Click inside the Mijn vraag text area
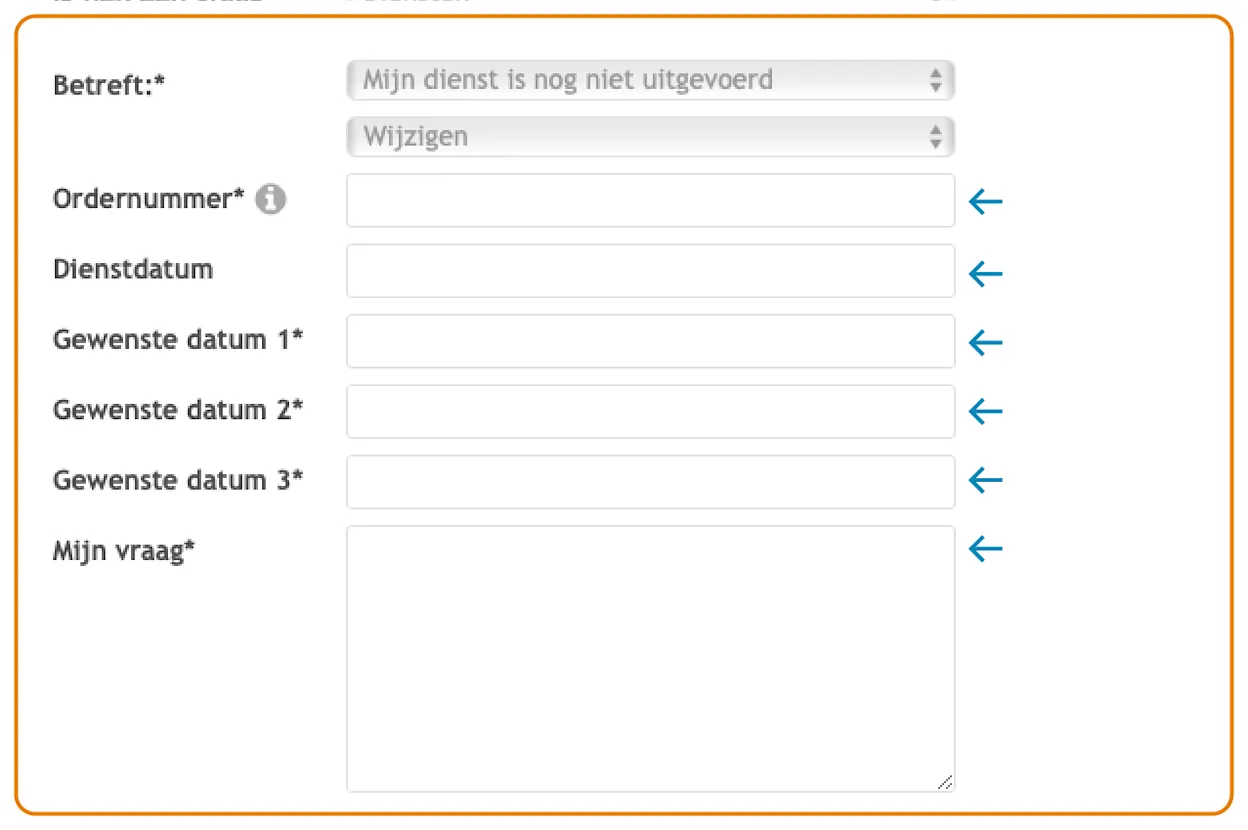Viewport: 1248px width, 830px height. [651, 659]
